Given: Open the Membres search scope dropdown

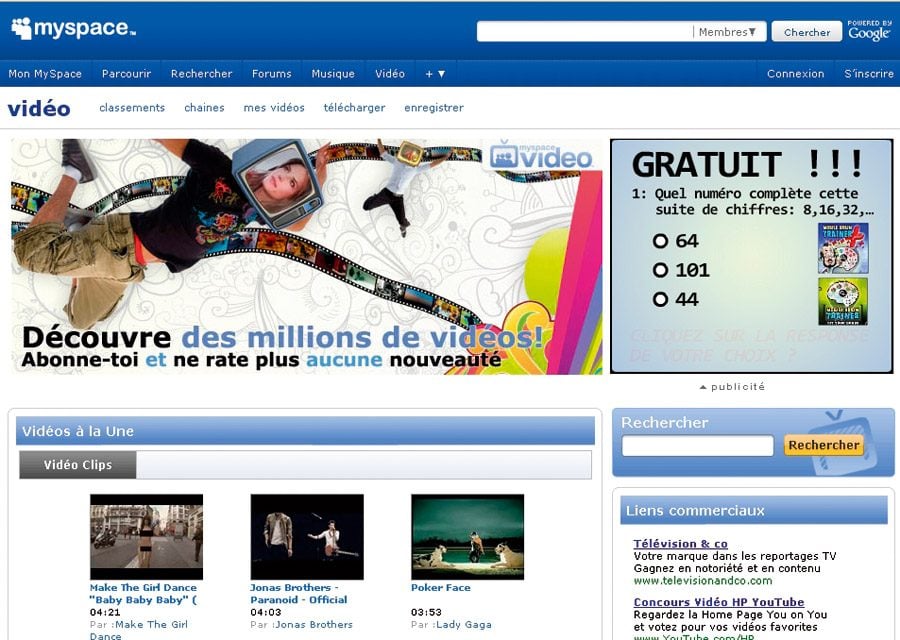Looking at the screenshot, I should [728, 32].
